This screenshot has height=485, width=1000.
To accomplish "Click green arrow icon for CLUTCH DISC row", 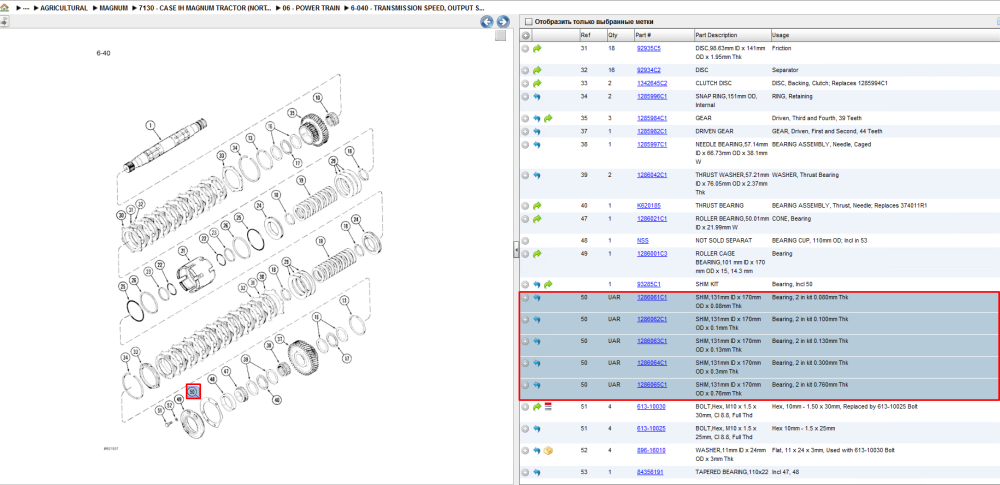I will click(537, 84).
